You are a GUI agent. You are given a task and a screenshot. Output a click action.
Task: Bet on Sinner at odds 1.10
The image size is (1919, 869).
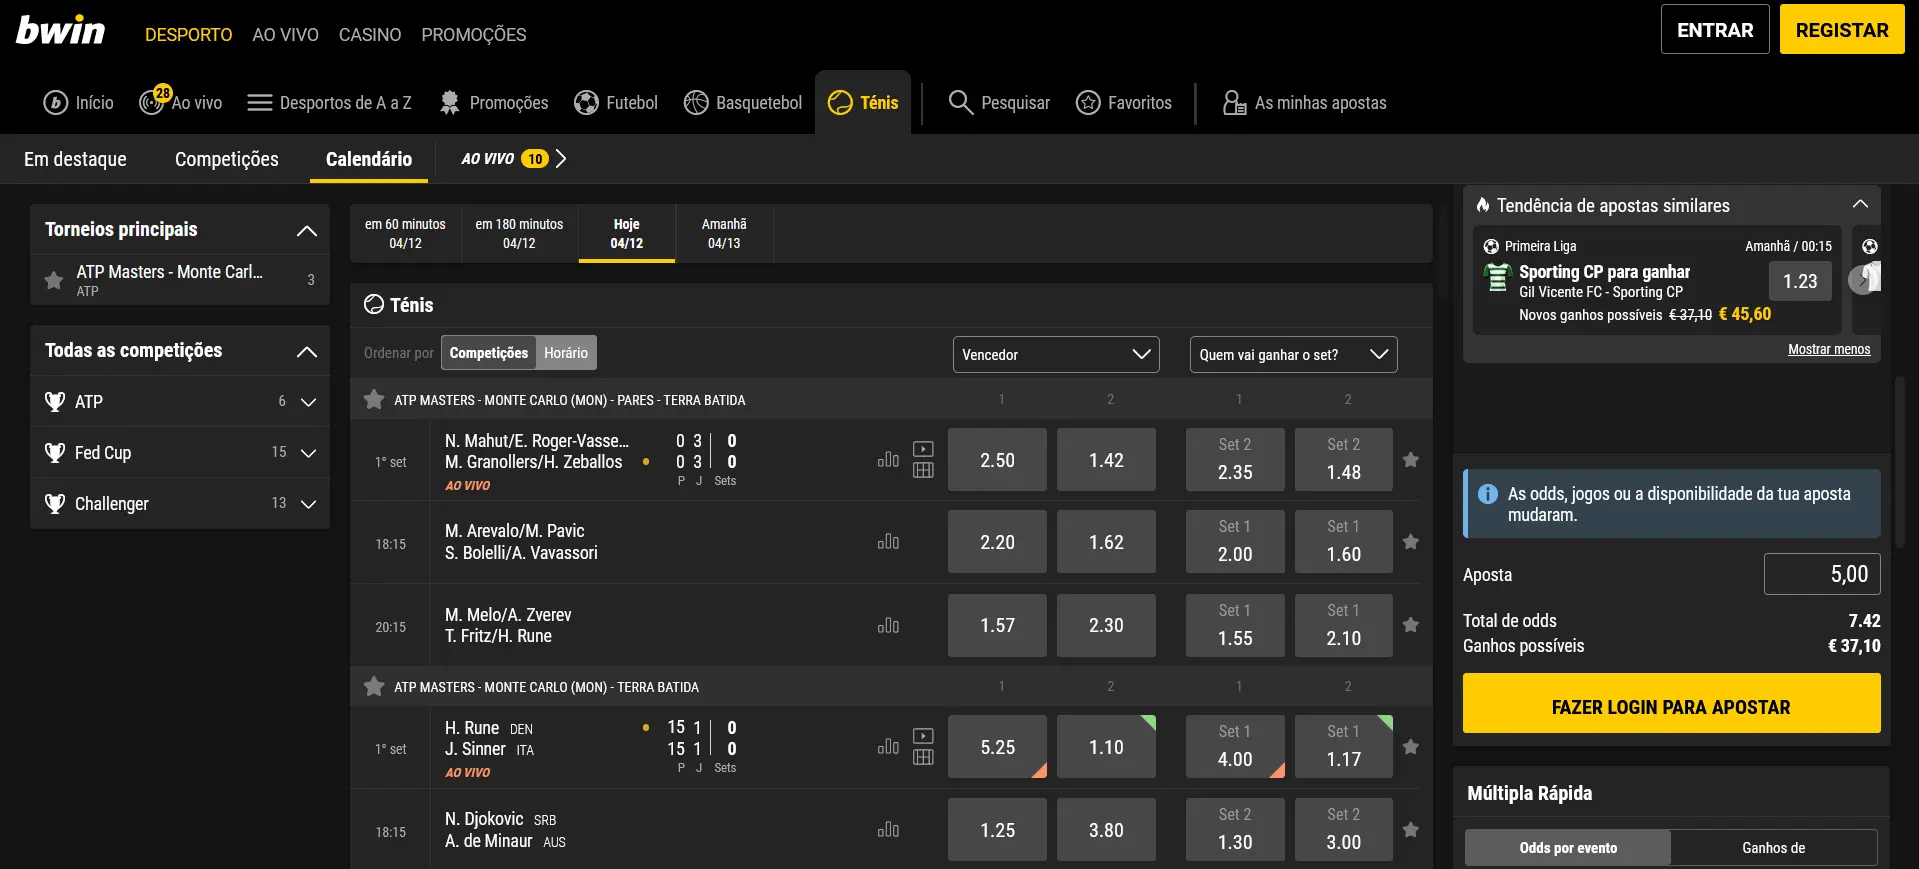1106,747
